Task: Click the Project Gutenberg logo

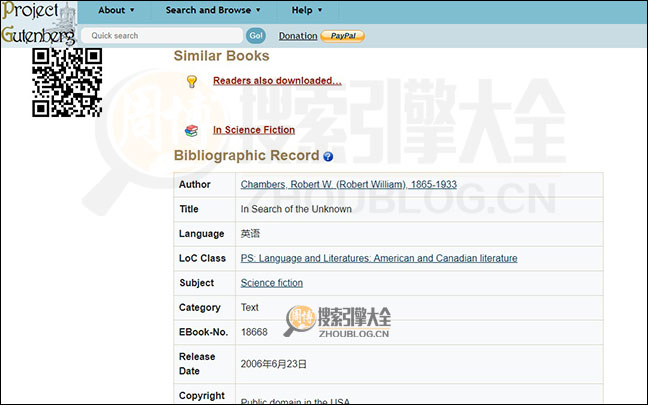Action: tap(38, 22)
